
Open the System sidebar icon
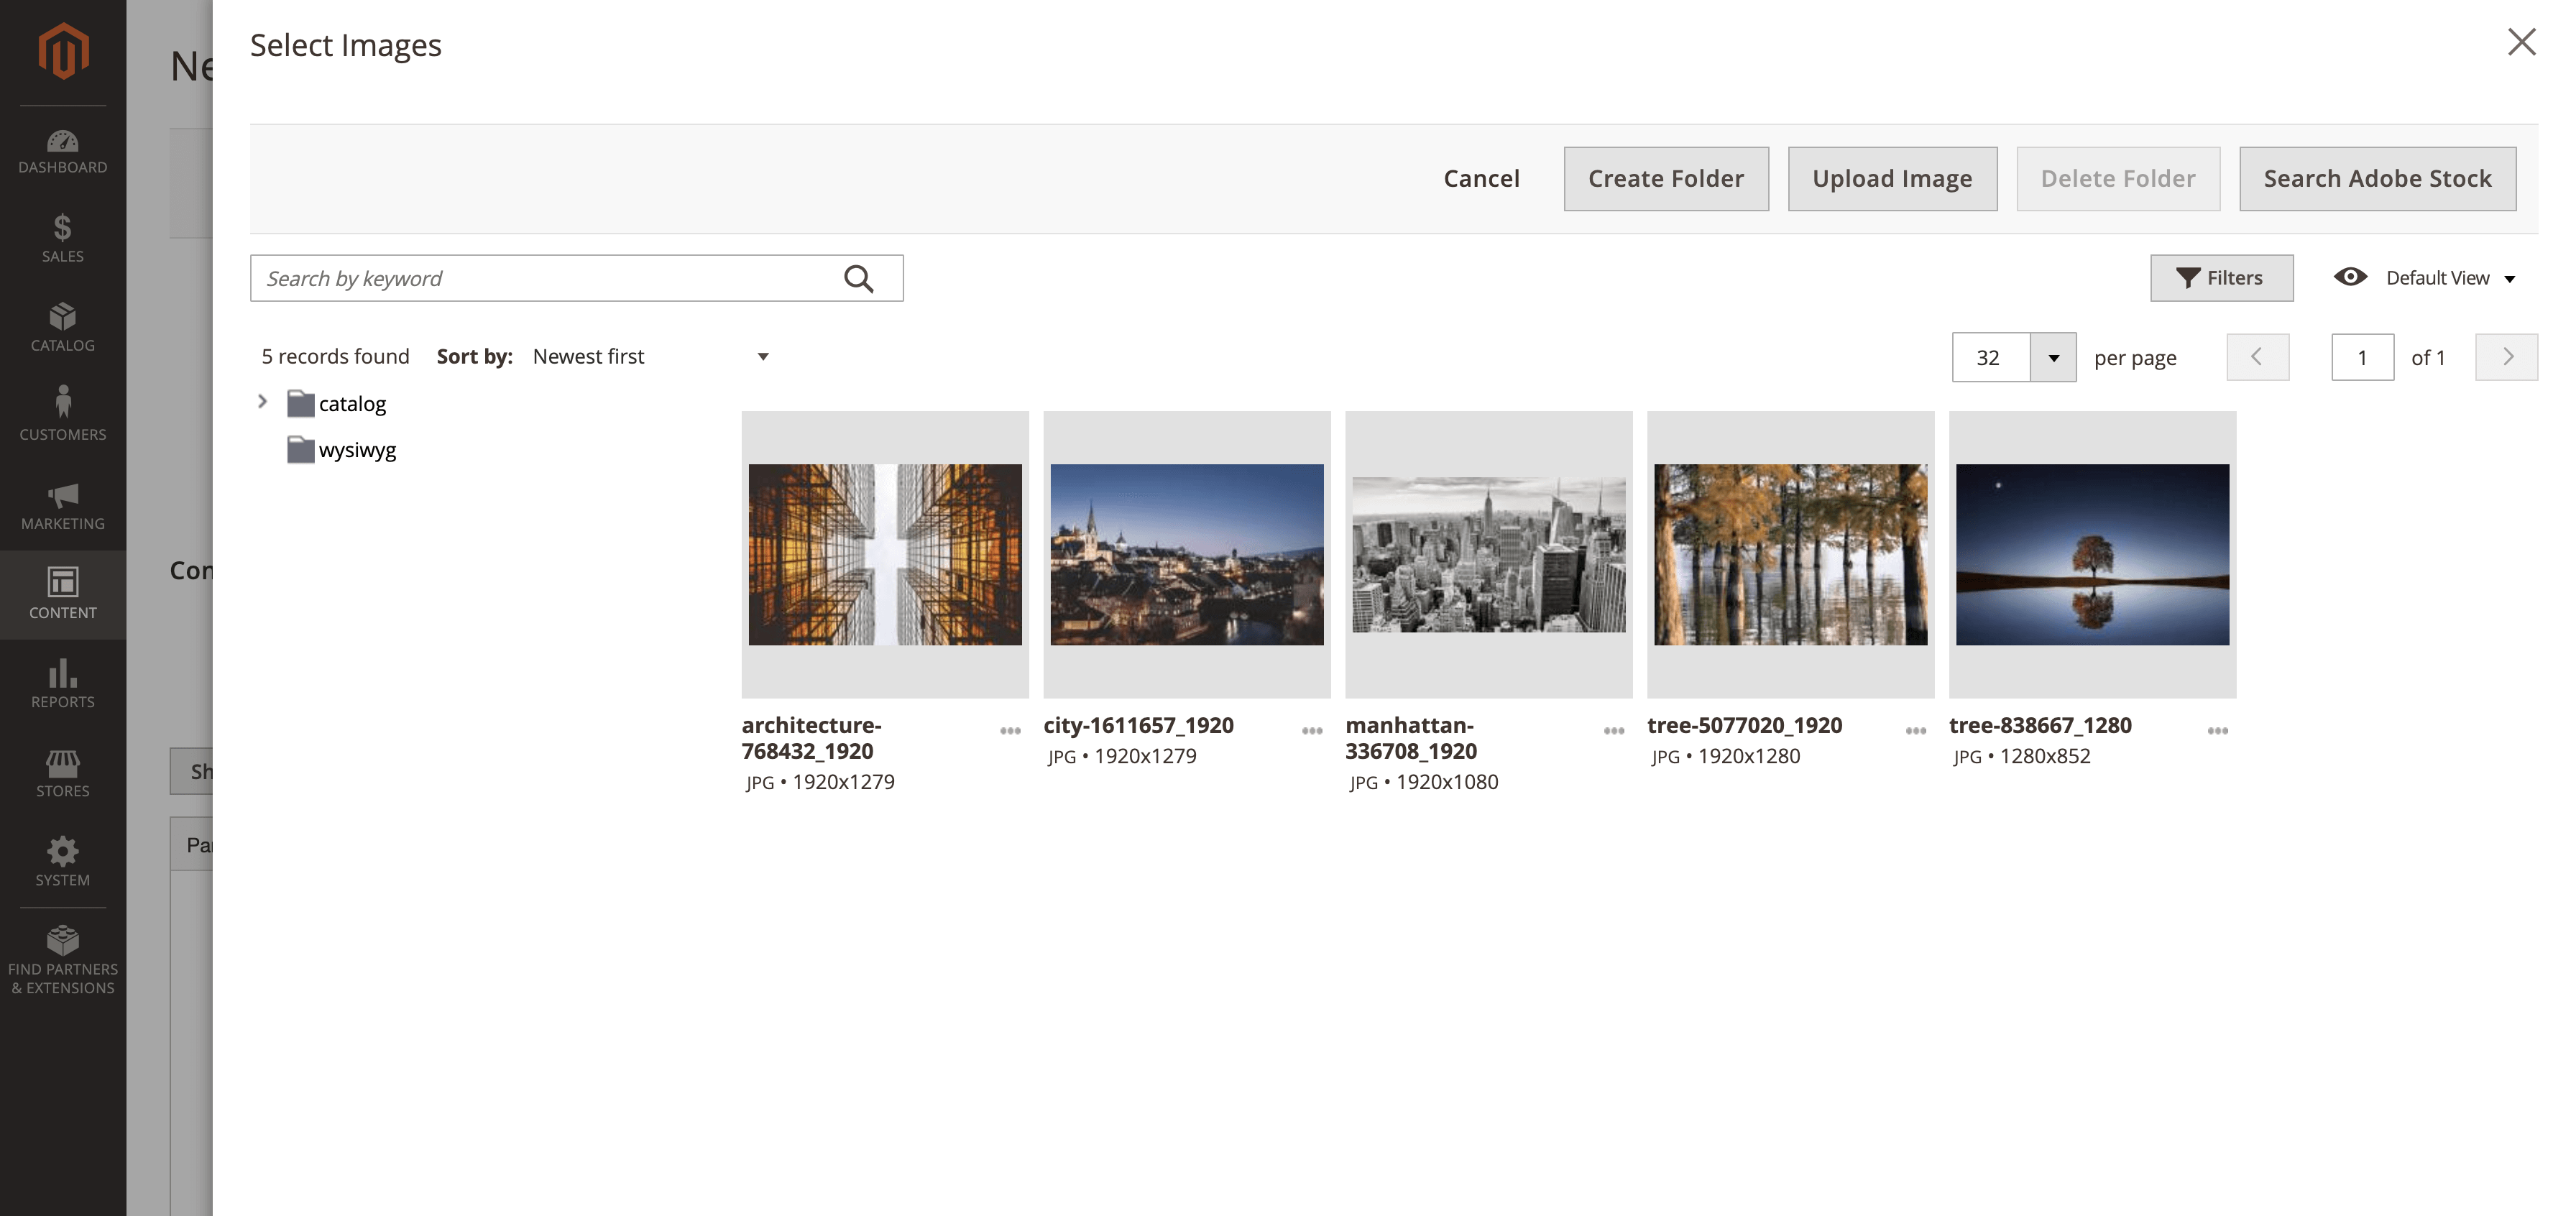(x=63, y=851)
